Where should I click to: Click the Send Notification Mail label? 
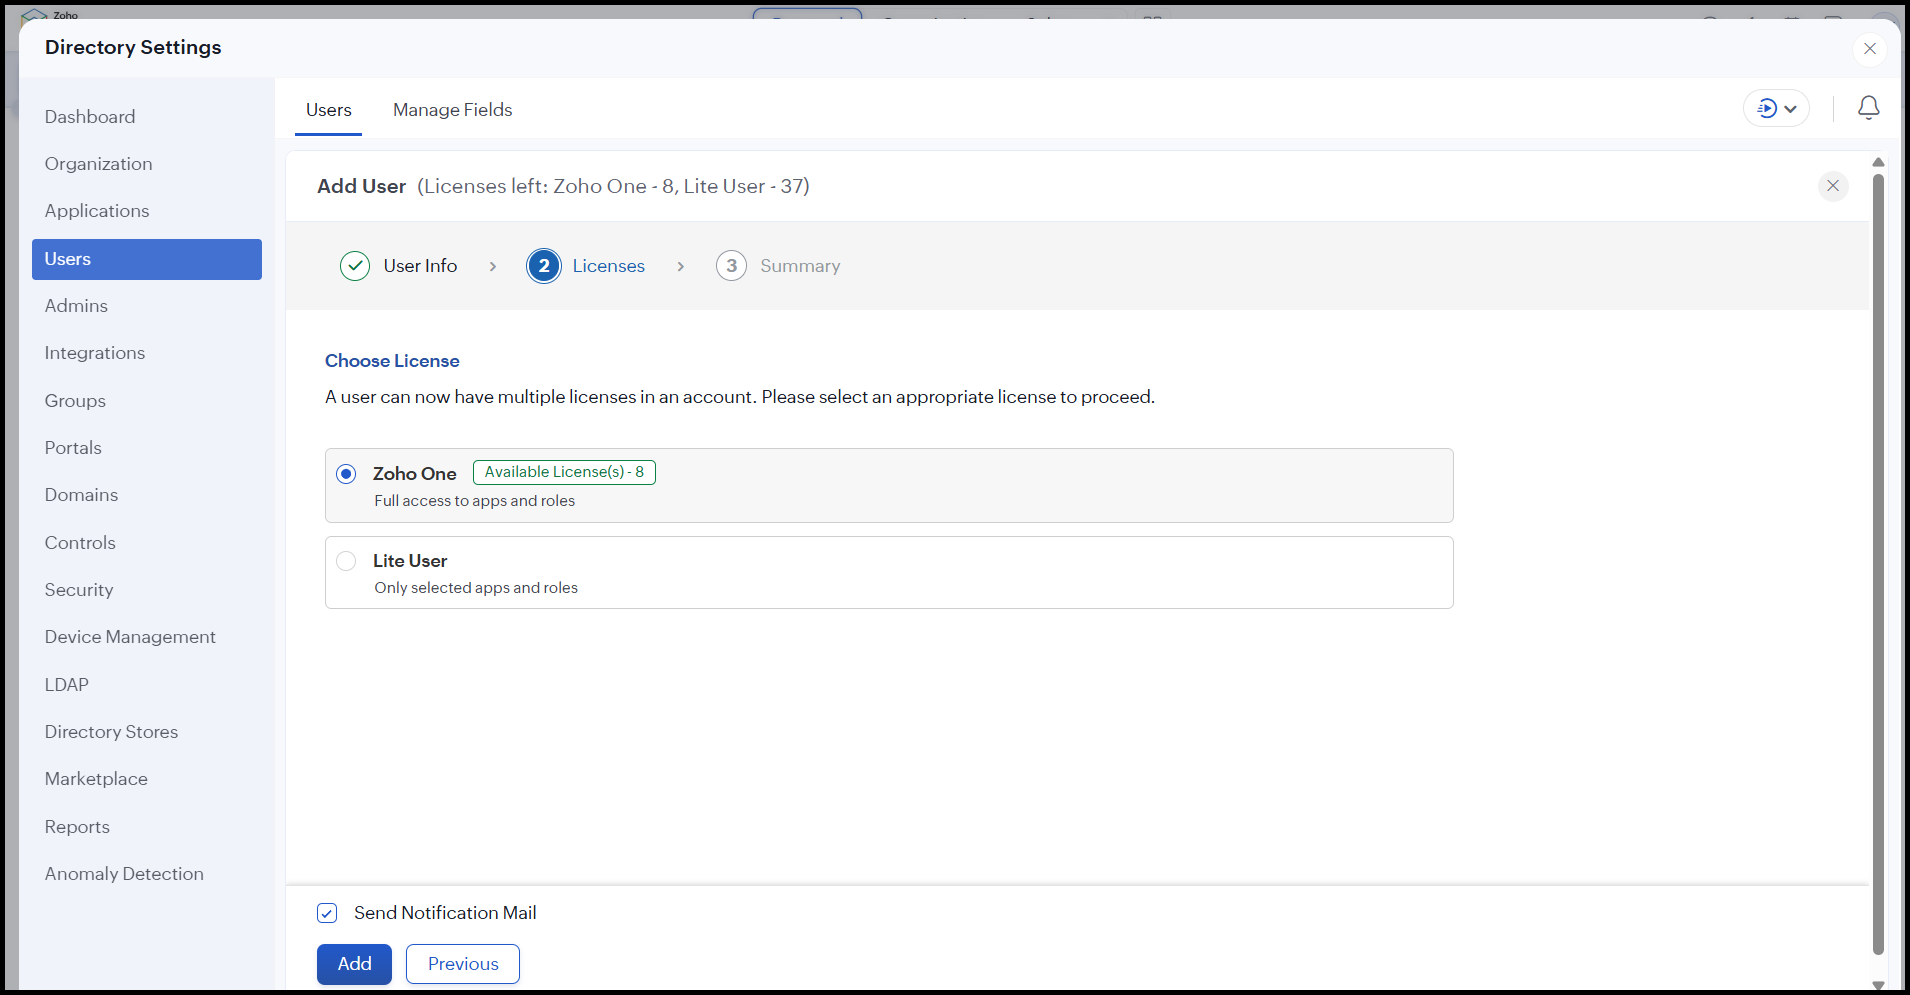point(445,913)
